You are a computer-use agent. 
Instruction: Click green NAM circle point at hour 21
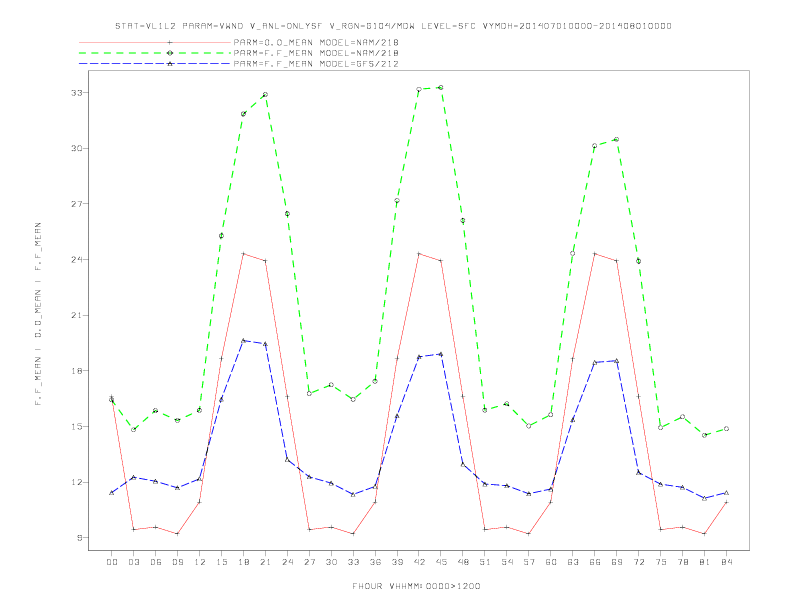[265, 94]
